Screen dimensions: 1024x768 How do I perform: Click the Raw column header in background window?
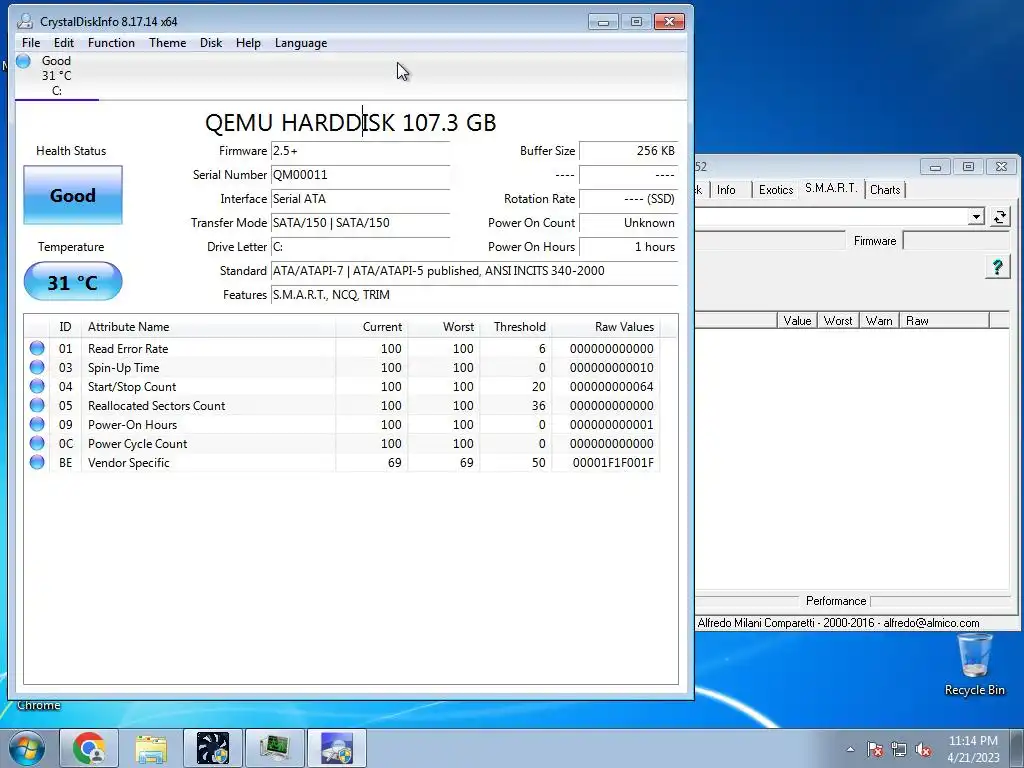click(944, 321)
